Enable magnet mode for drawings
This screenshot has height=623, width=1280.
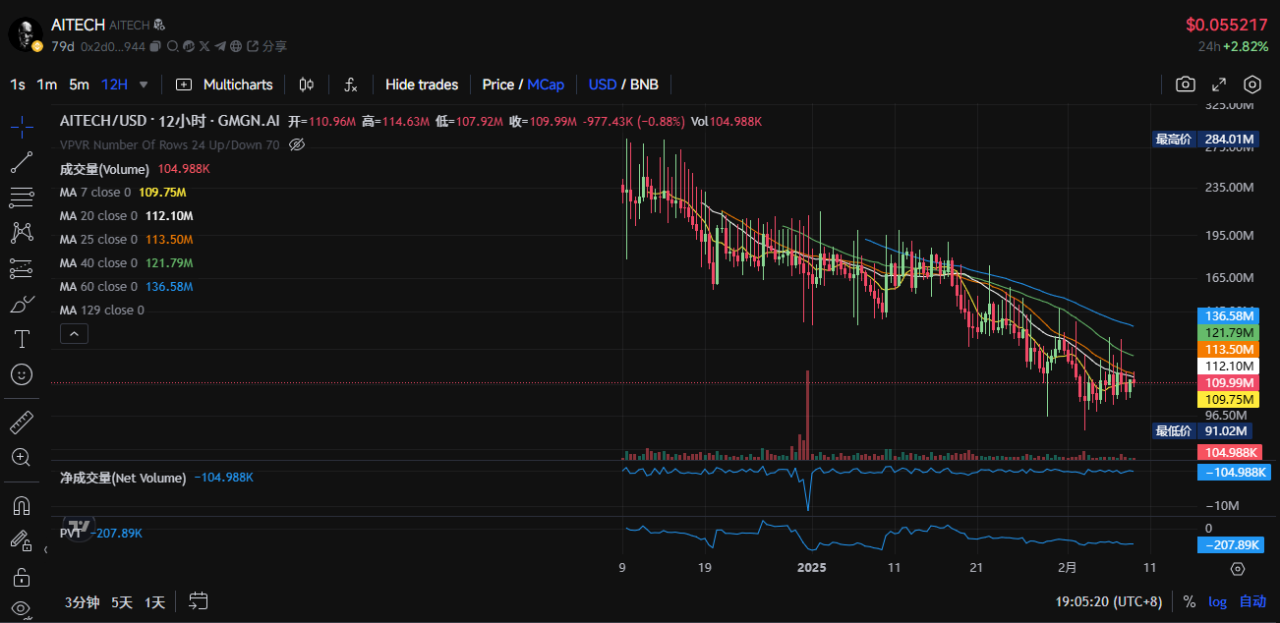pyautogui.click(x=21, y=505)
